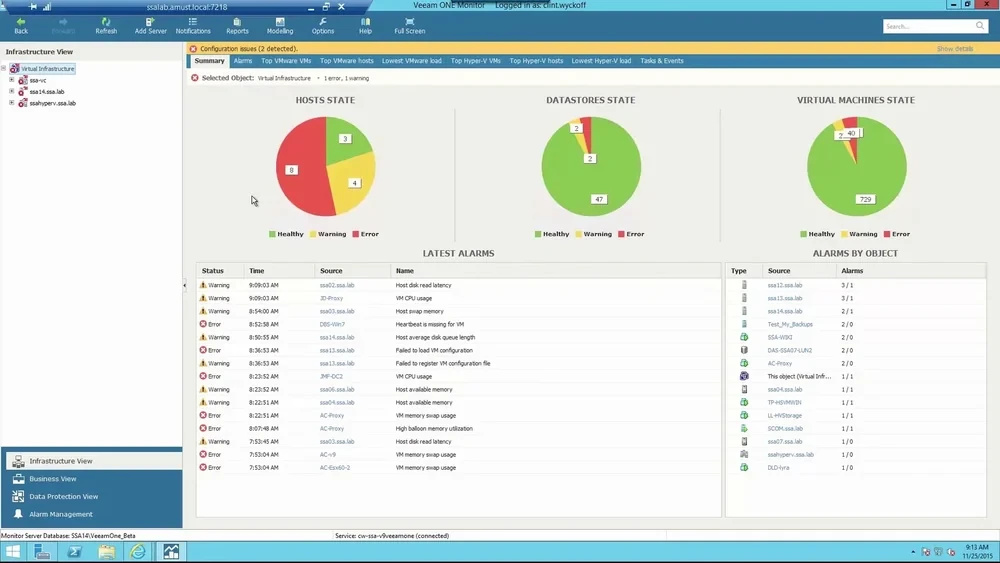Click the ssahyperv.ssa.lab type icon
The image size is (1000, 563).
[744, 455]
